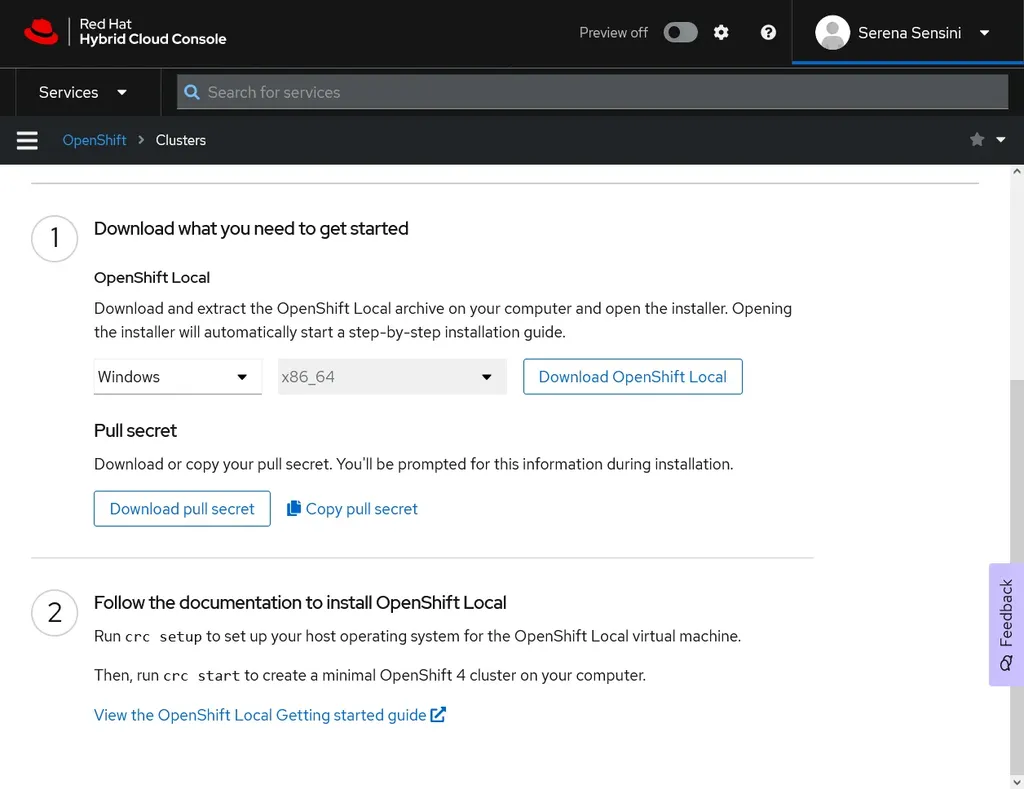Click the 'crc start' command text
Screen dimensions: 1024x789
201,676
